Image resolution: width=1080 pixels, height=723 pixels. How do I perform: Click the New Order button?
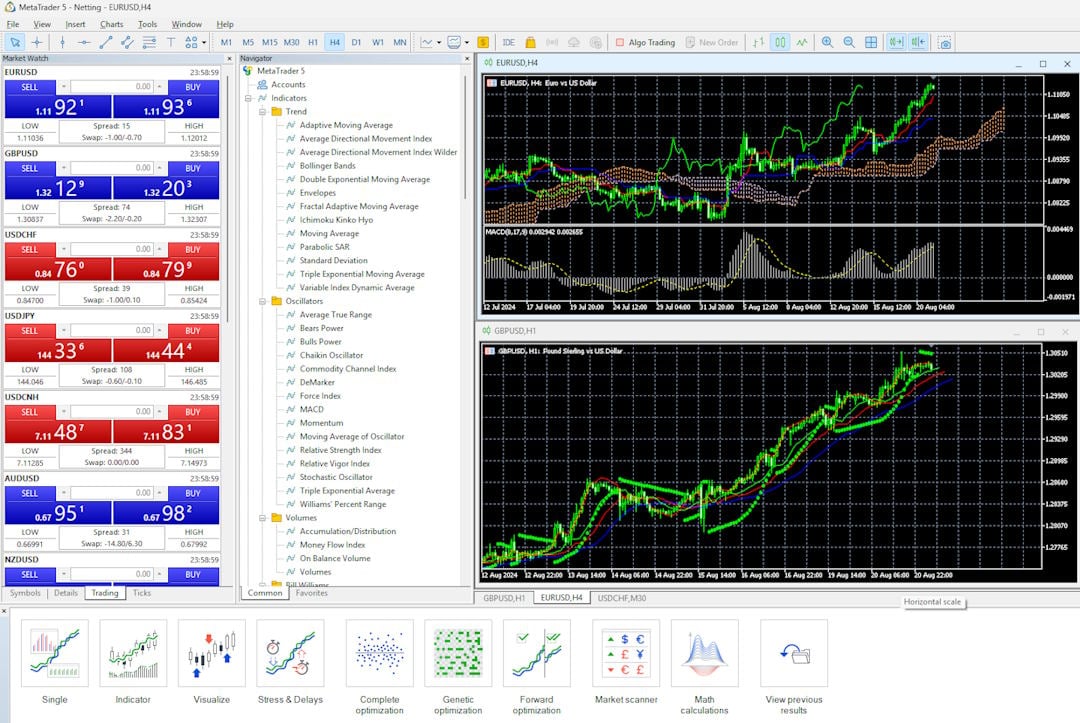click(712, 42)
